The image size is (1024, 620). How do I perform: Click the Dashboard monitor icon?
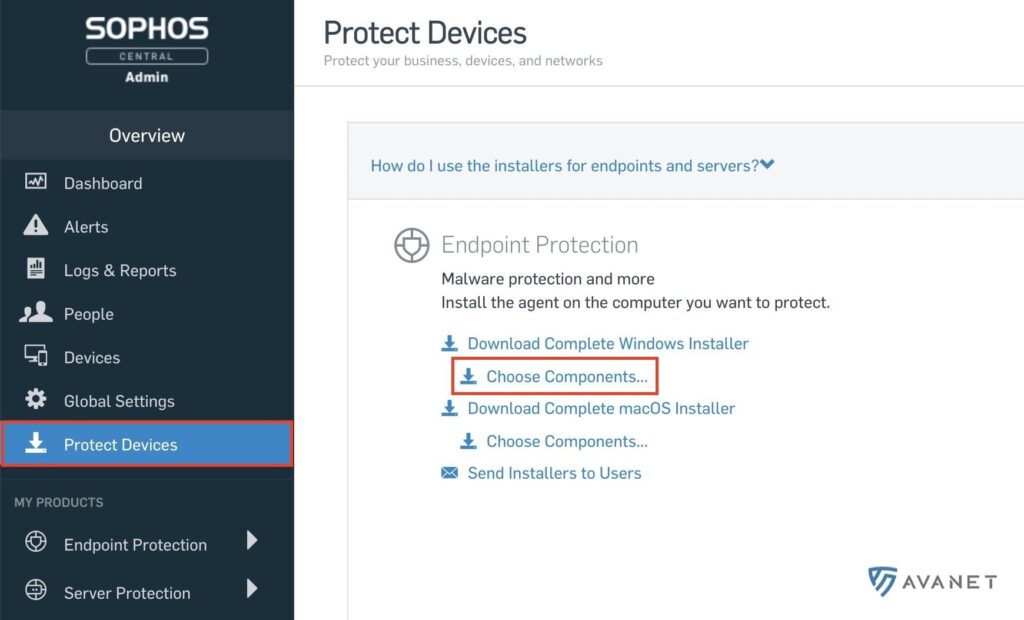pos(35,181)
